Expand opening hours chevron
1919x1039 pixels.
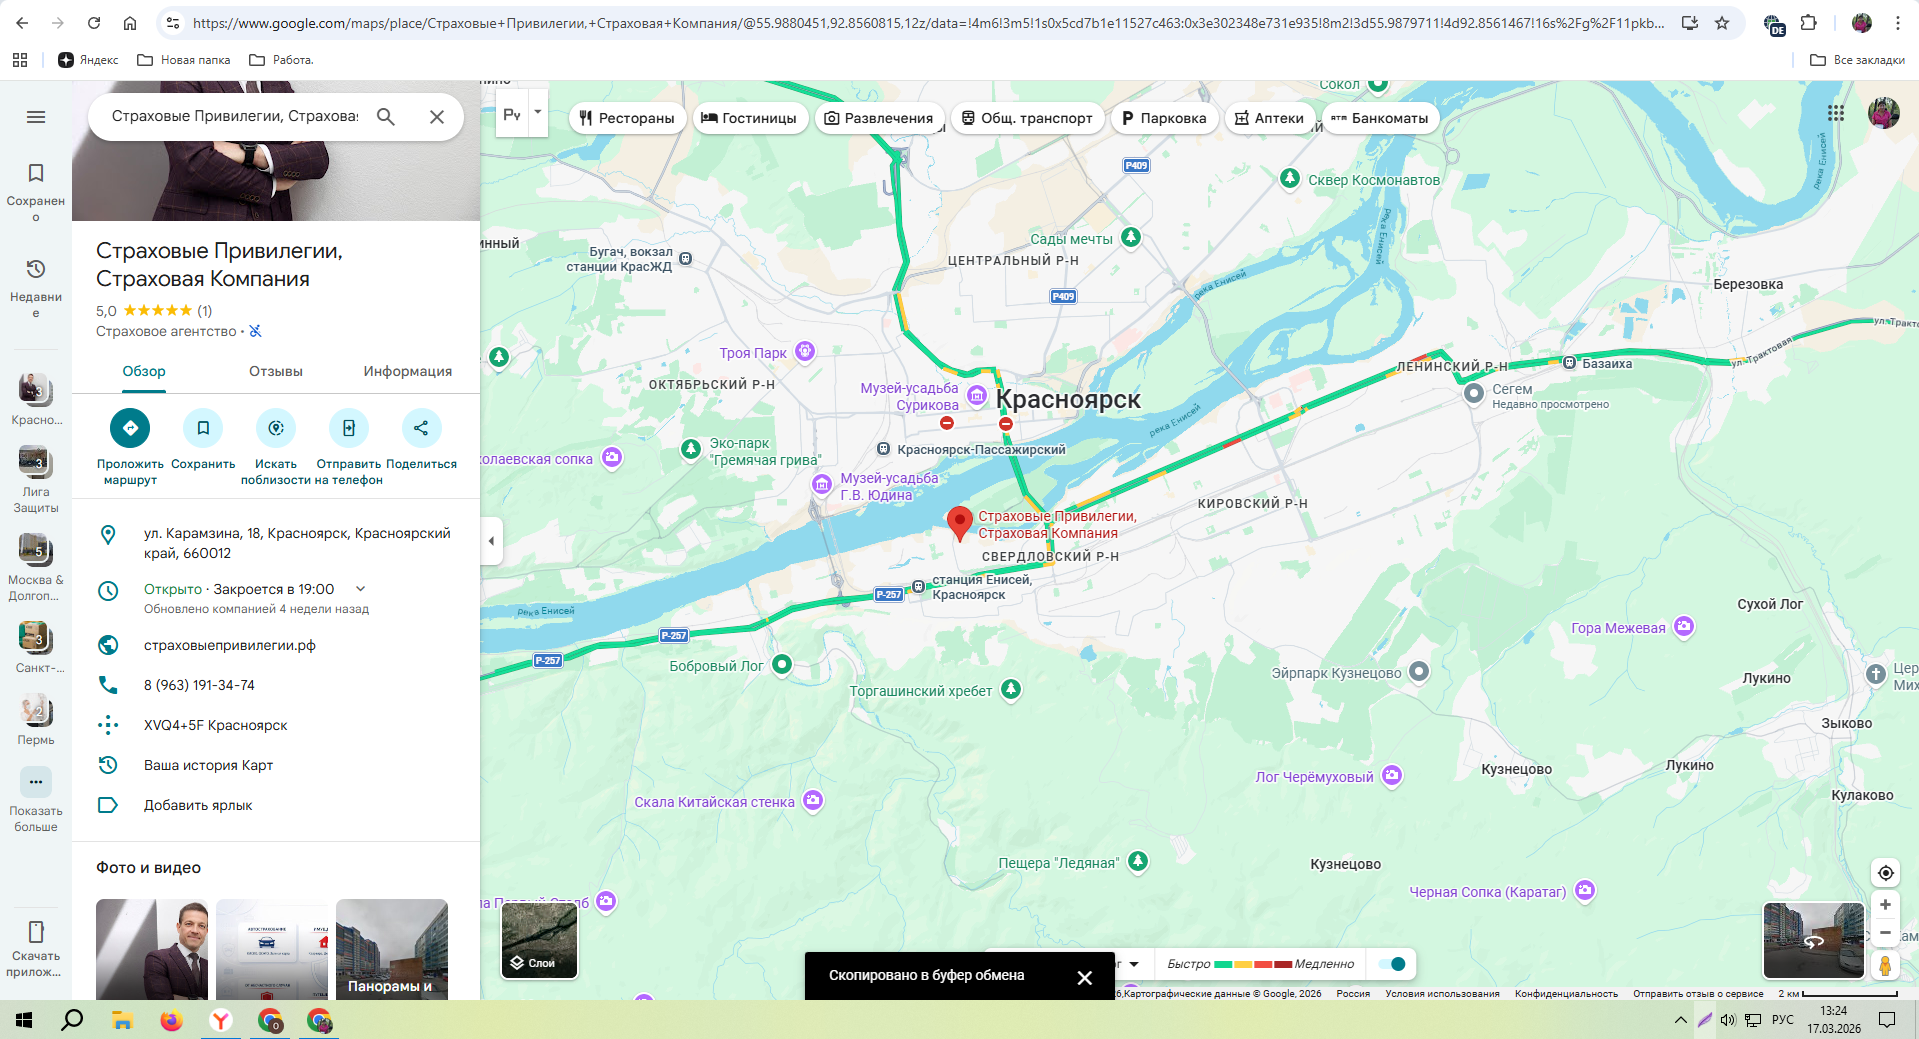361,589
